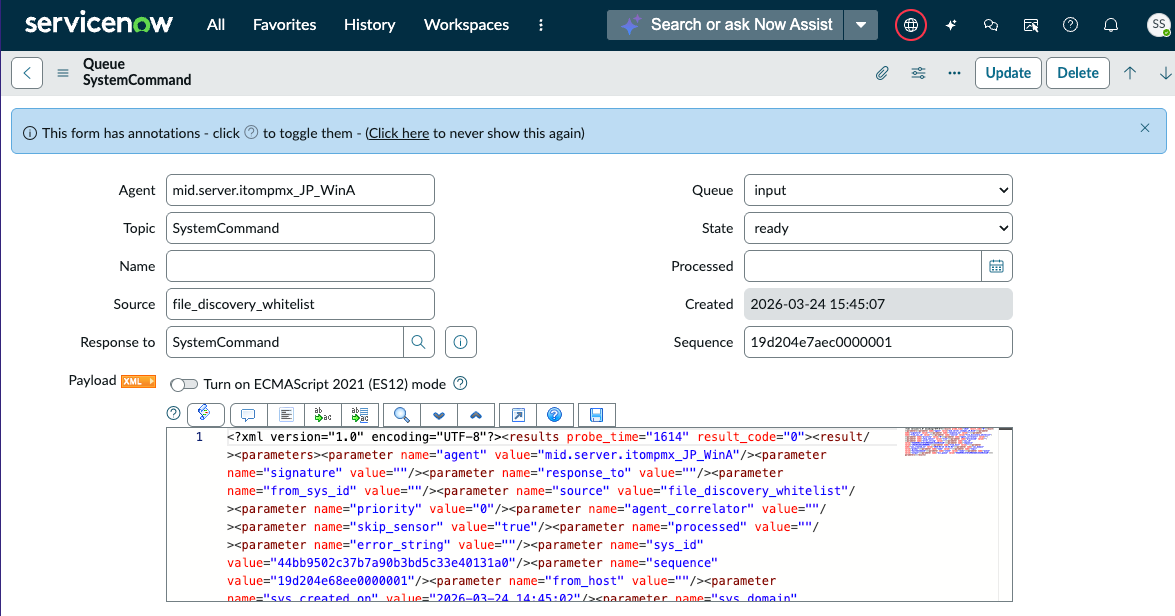
Task: Toggle the syntax editor script icon button
Action: (205, 414)
